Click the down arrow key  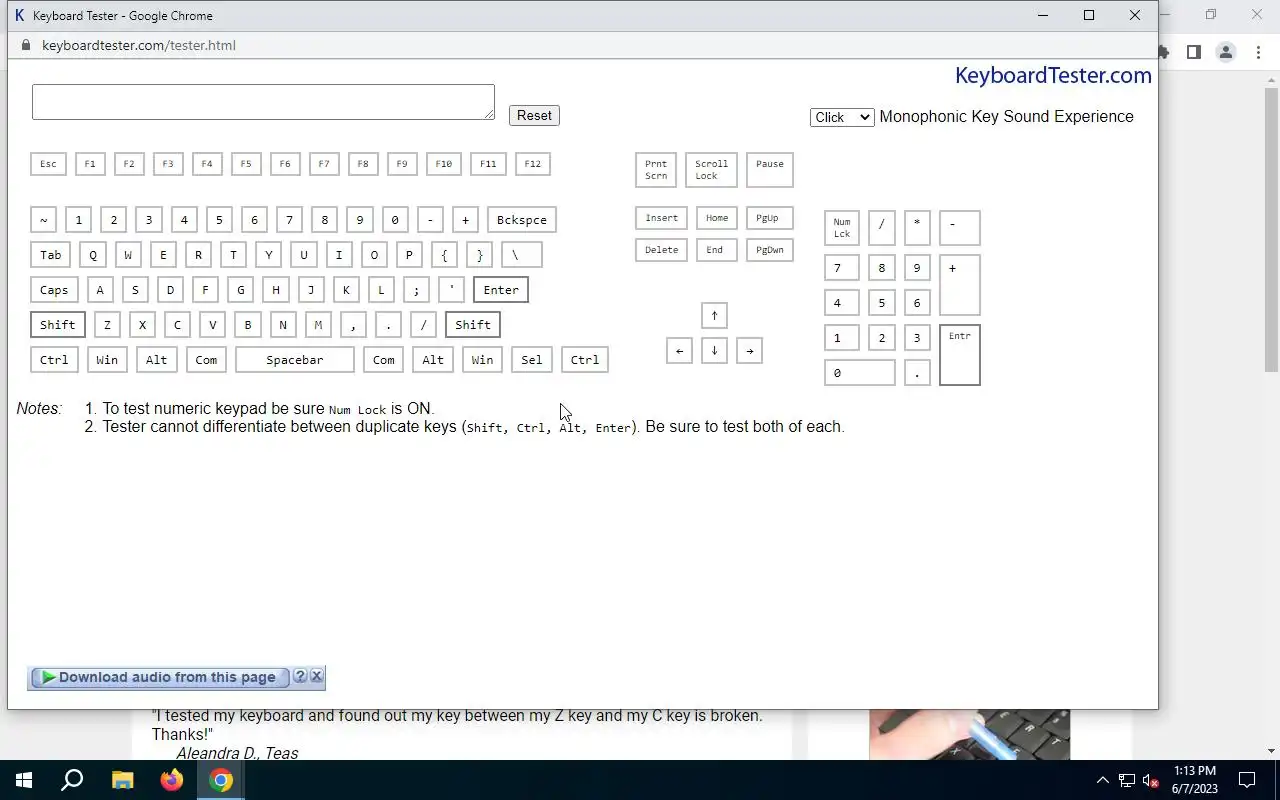tap(714, 351)
